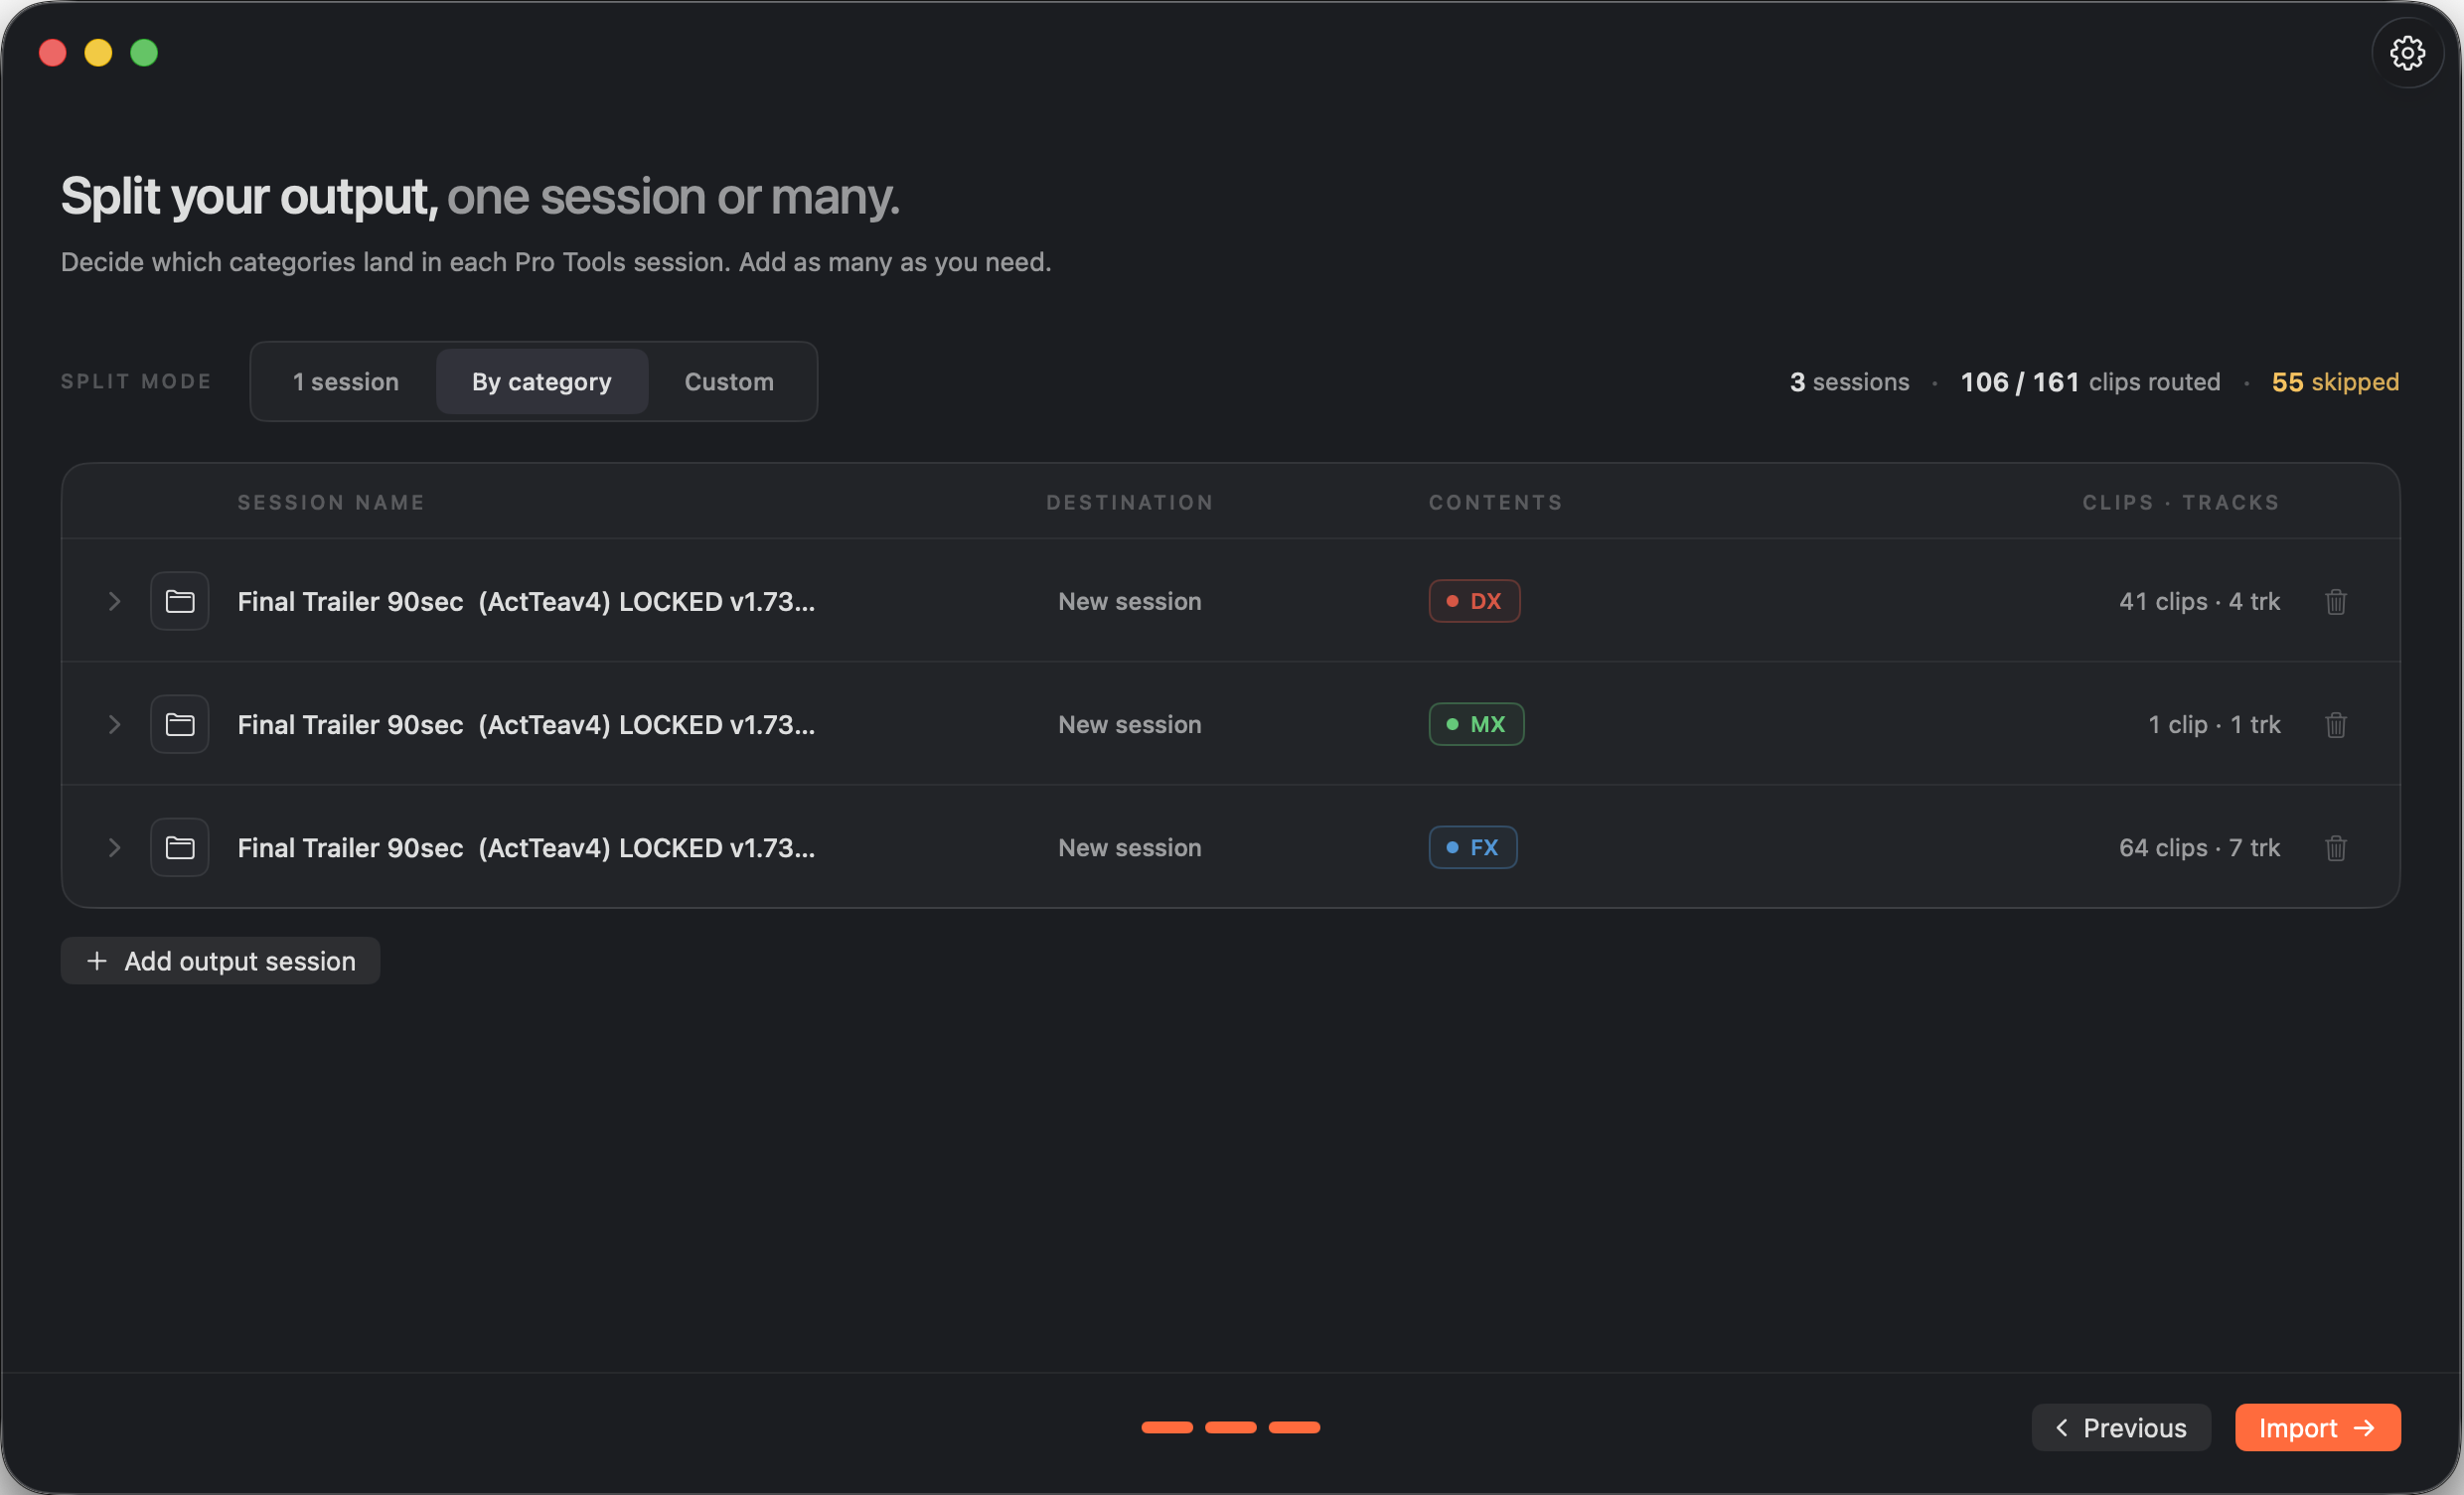Image resolution: width=2464 pixels, height=1495 pixels.
Task: Open the settings gear icon
Action: coord(2406,53)
